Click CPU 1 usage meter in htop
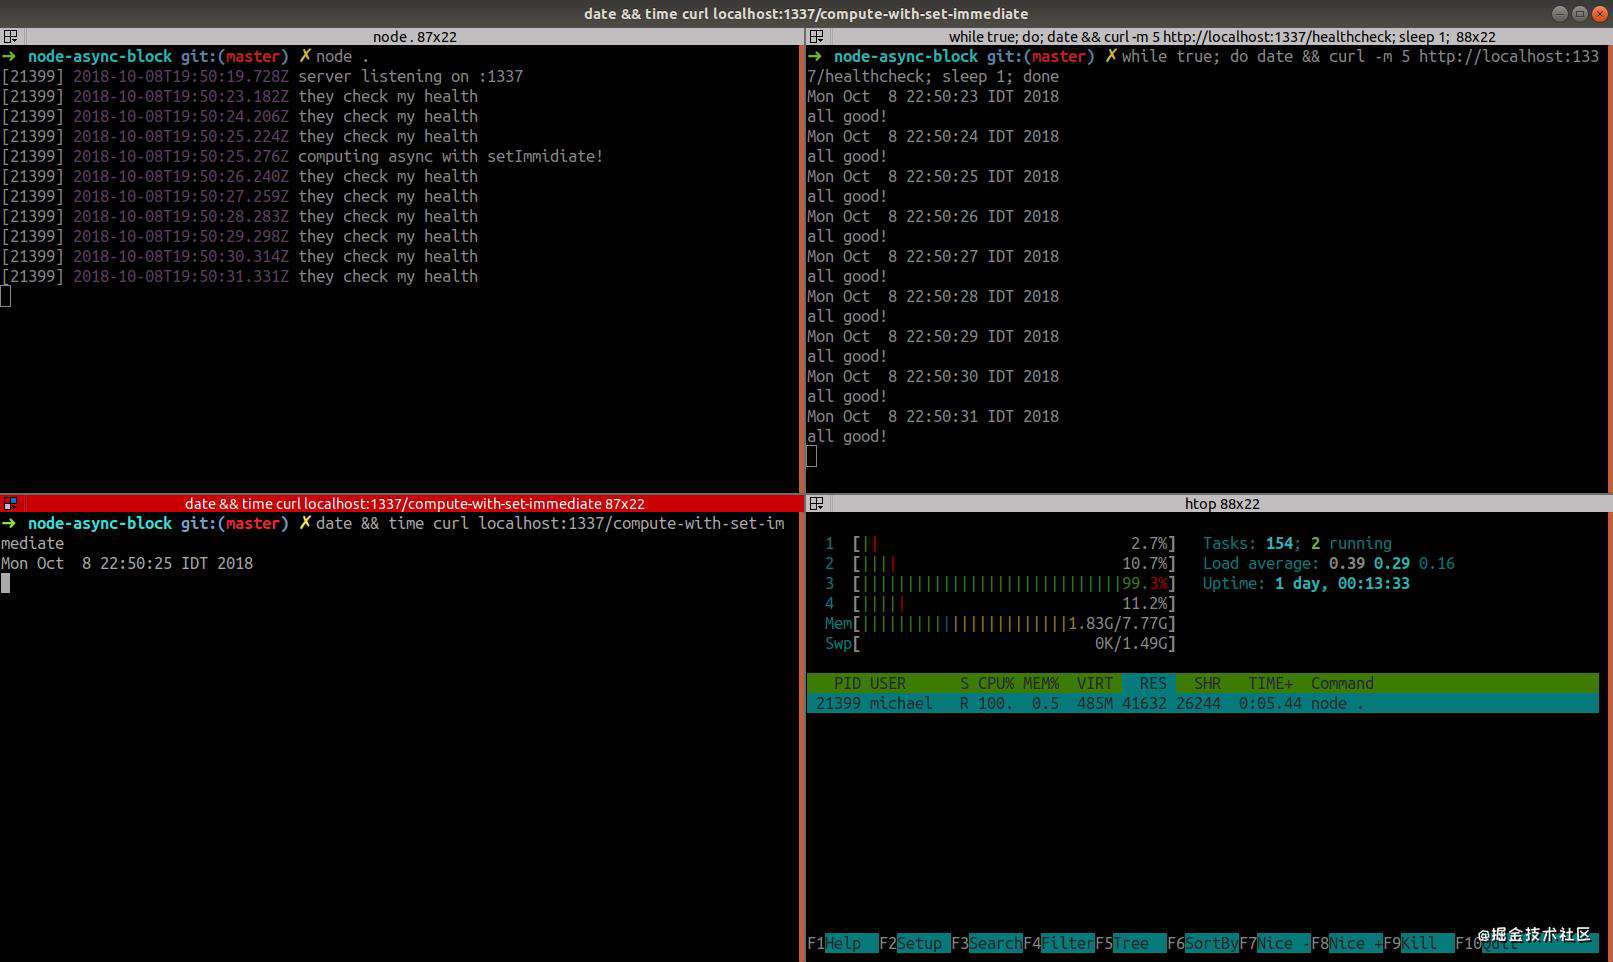1613x962 pixels. pyautogui.click(x=1000, y=544)
